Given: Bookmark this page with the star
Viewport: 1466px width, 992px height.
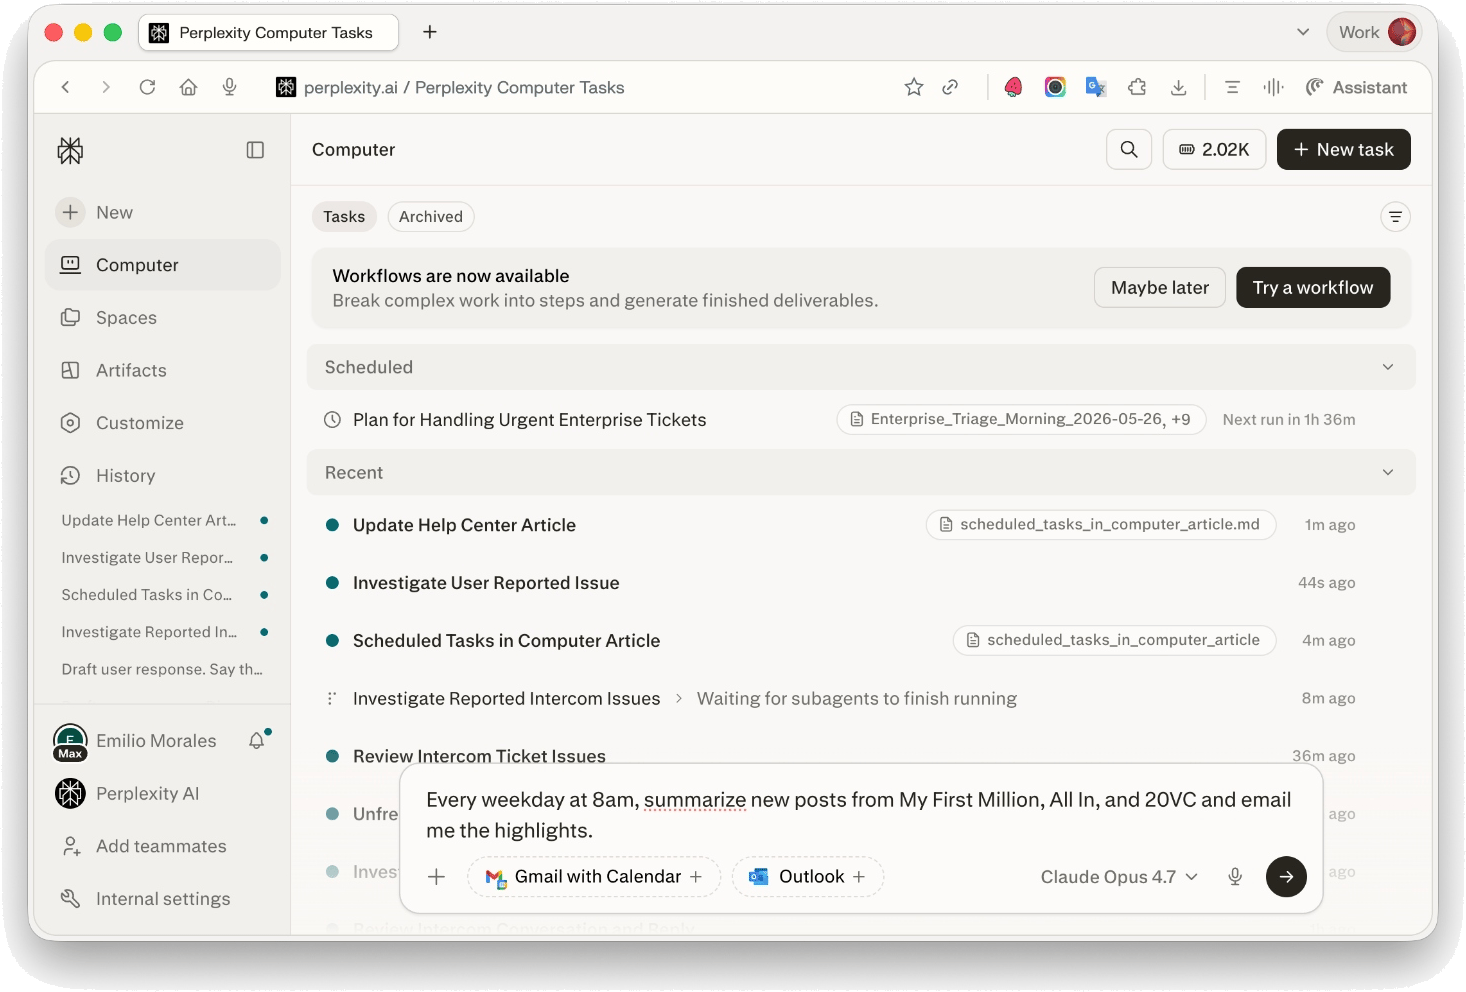Looking at the screenshot, I should point(913,87).
